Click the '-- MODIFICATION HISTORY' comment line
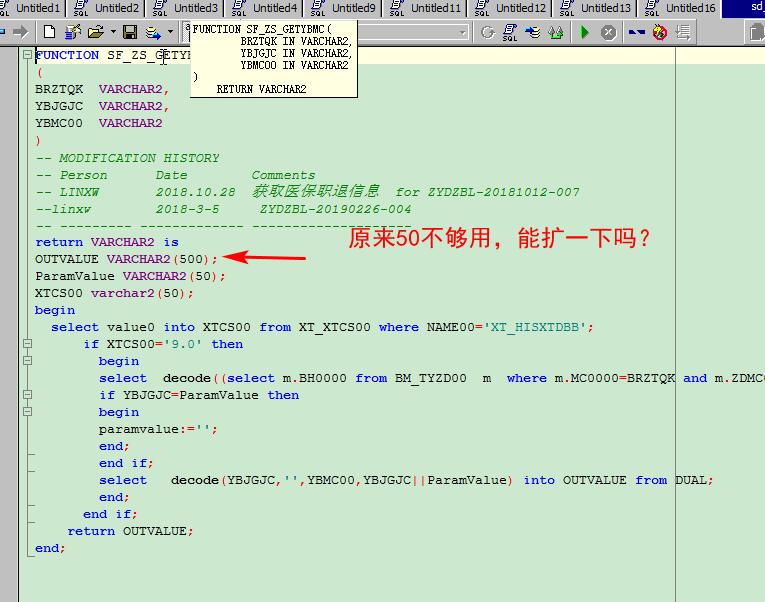765x602 pixels. [x=127, y=158]
